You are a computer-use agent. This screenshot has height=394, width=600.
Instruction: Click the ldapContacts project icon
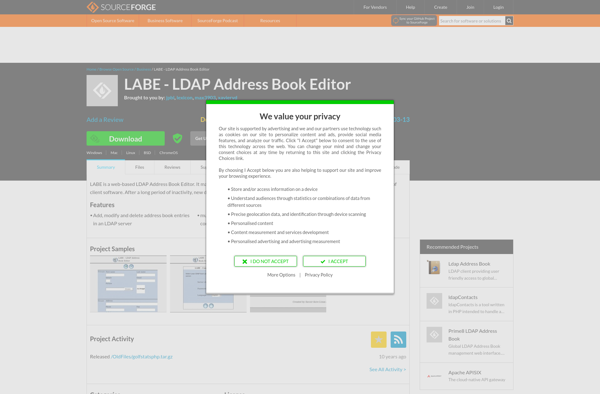point(434,301)
